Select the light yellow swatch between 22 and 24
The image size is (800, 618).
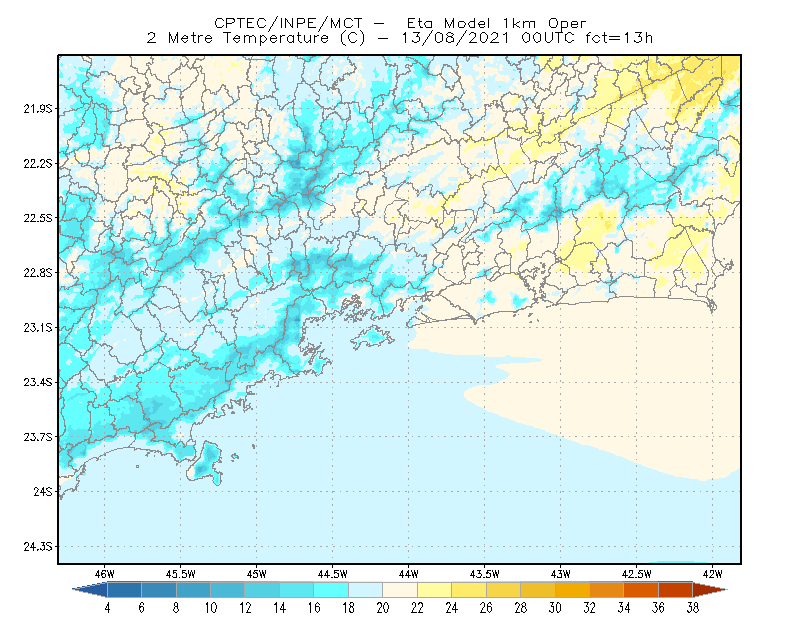[x=435, y=590]
